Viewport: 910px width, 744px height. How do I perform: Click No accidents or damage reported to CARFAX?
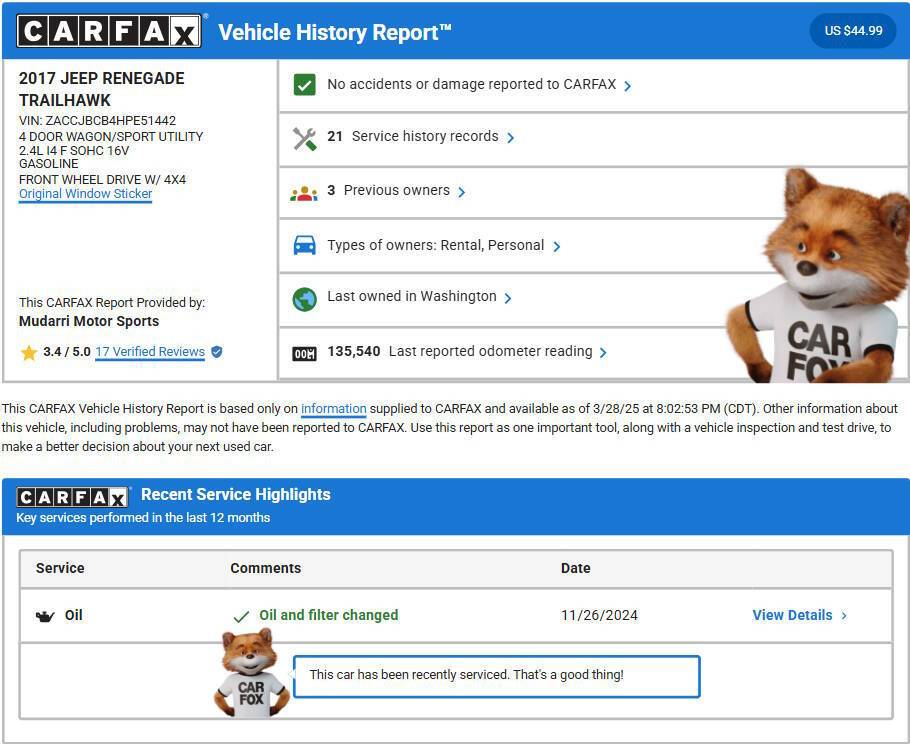(471, 84)
